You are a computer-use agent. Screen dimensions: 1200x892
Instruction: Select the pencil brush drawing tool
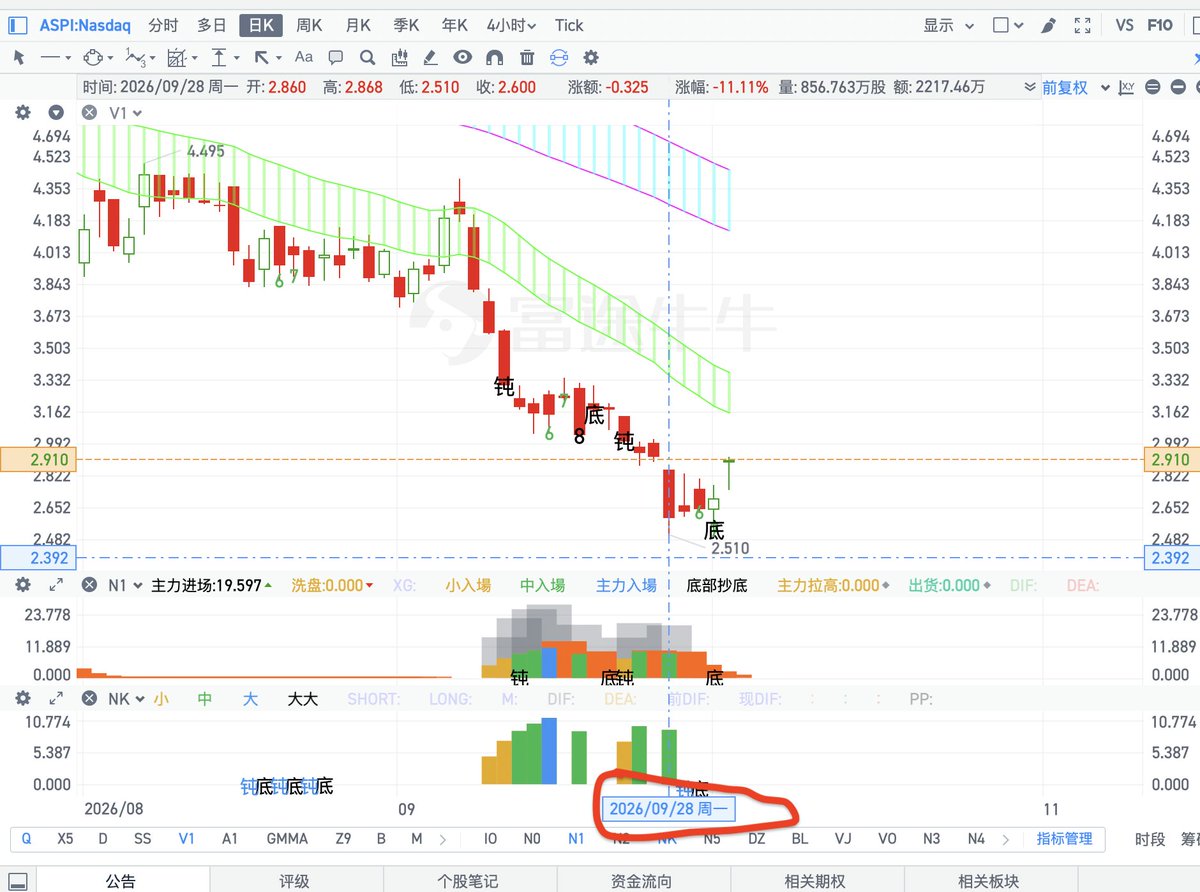click(x=430, y=58)
